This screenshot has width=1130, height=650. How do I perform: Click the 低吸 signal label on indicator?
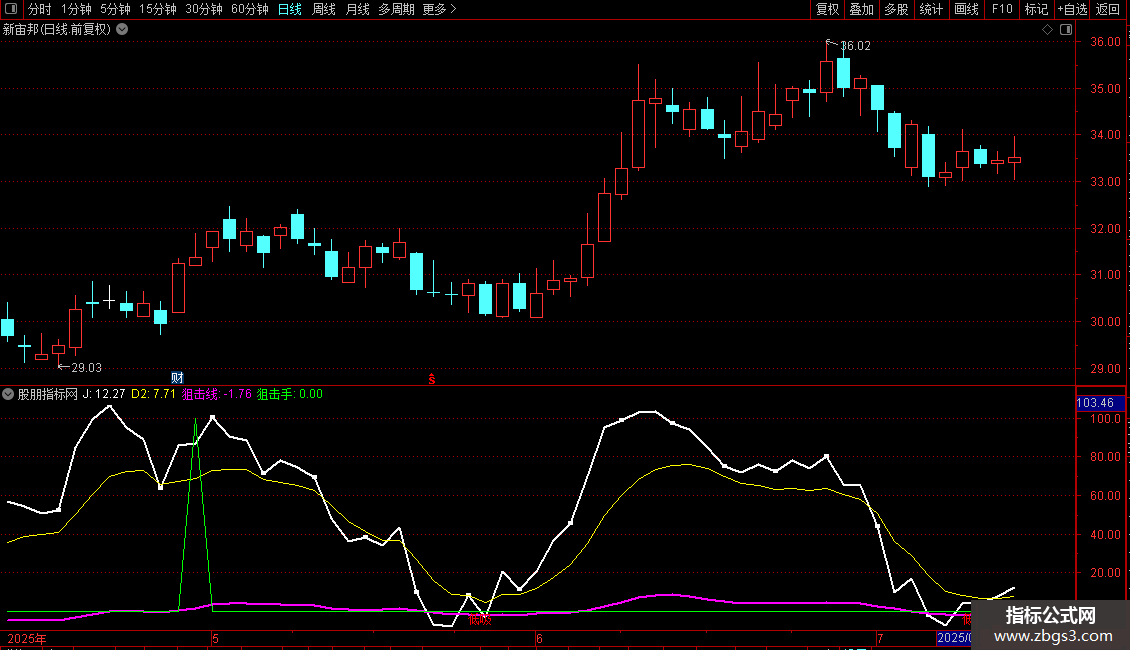(480, 619)
